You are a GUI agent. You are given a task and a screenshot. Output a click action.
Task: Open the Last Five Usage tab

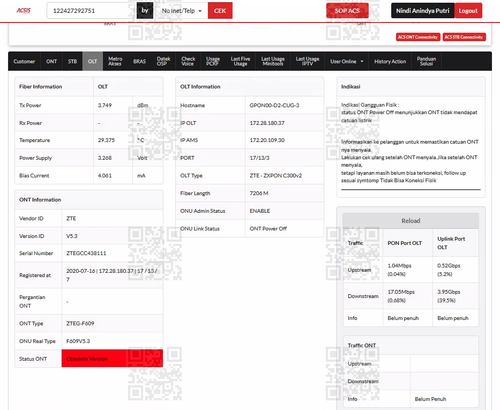(240, 61)
